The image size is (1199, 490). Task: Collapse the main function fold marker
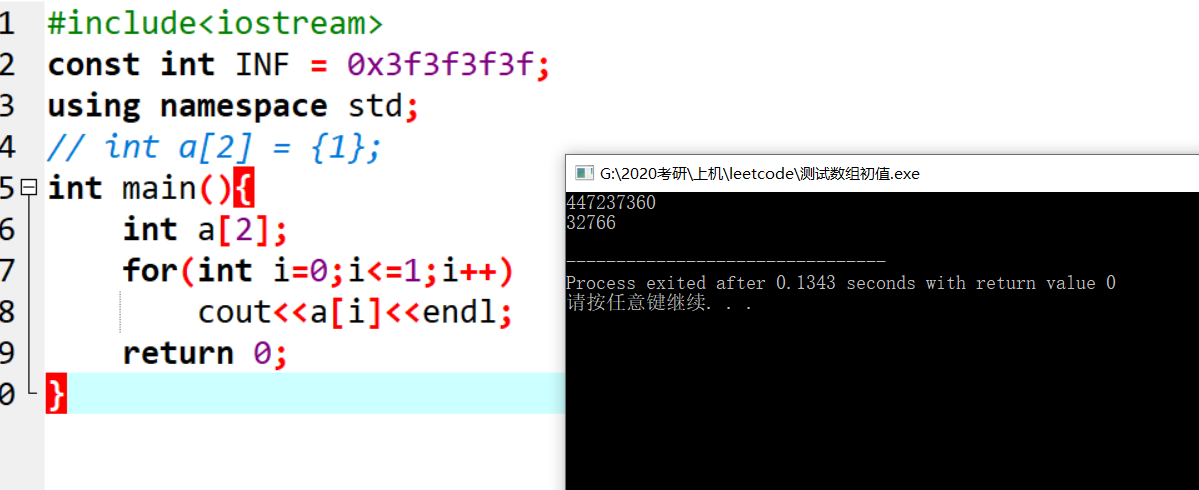(30, 187)
